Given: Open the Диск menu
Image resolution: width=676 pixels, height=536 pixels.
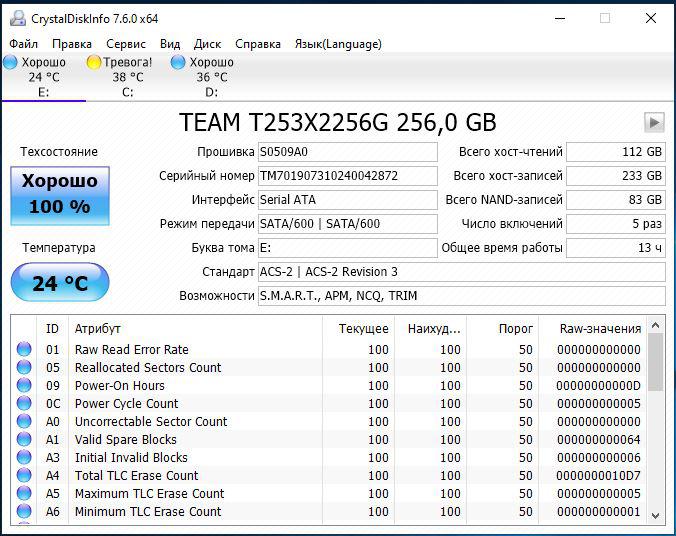Looking at the screenshot, I should point(207,44).
